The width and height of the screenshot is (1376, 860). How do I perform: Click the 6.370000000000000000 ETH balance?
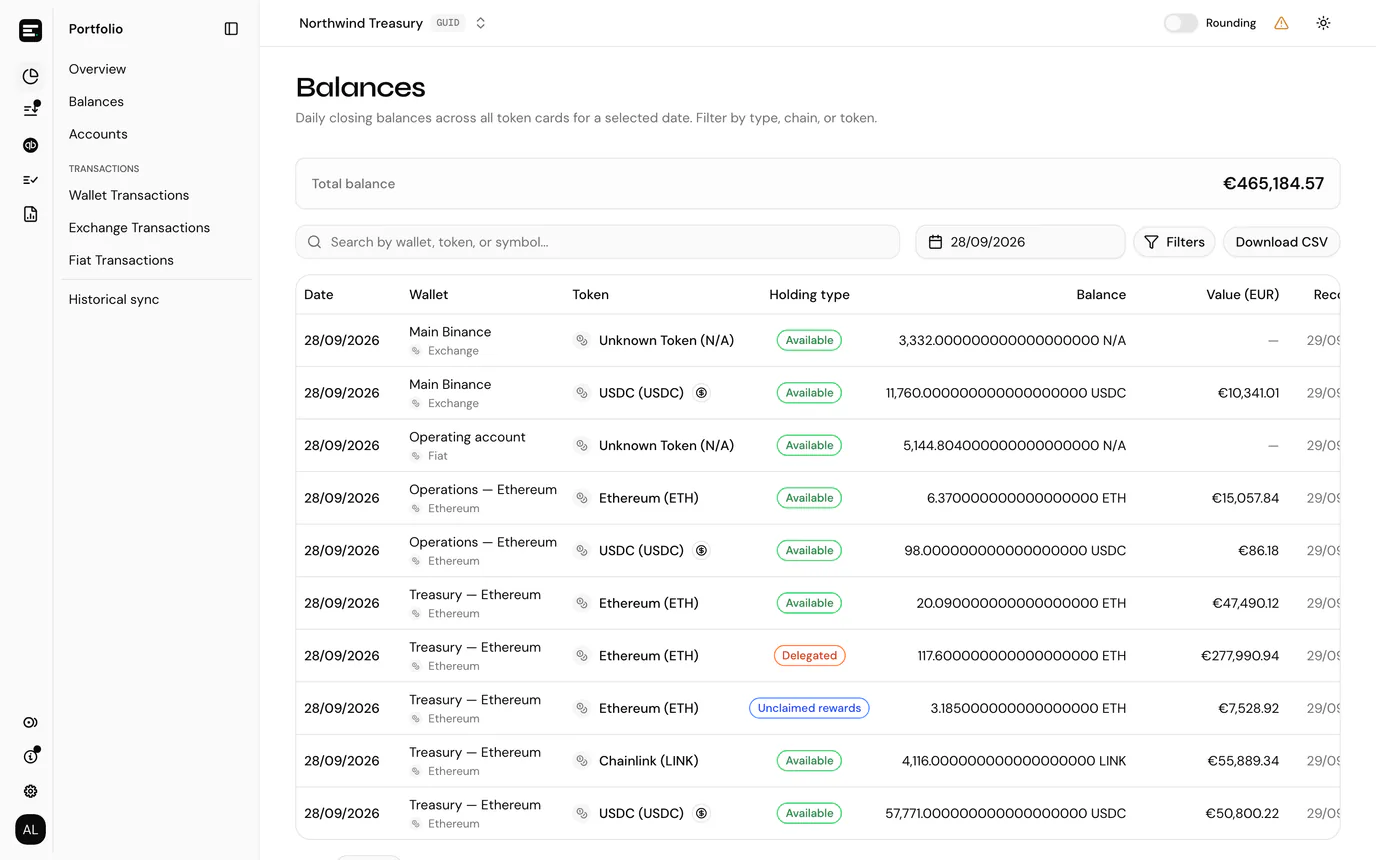pyautogui.click(x=1026, y=498)
